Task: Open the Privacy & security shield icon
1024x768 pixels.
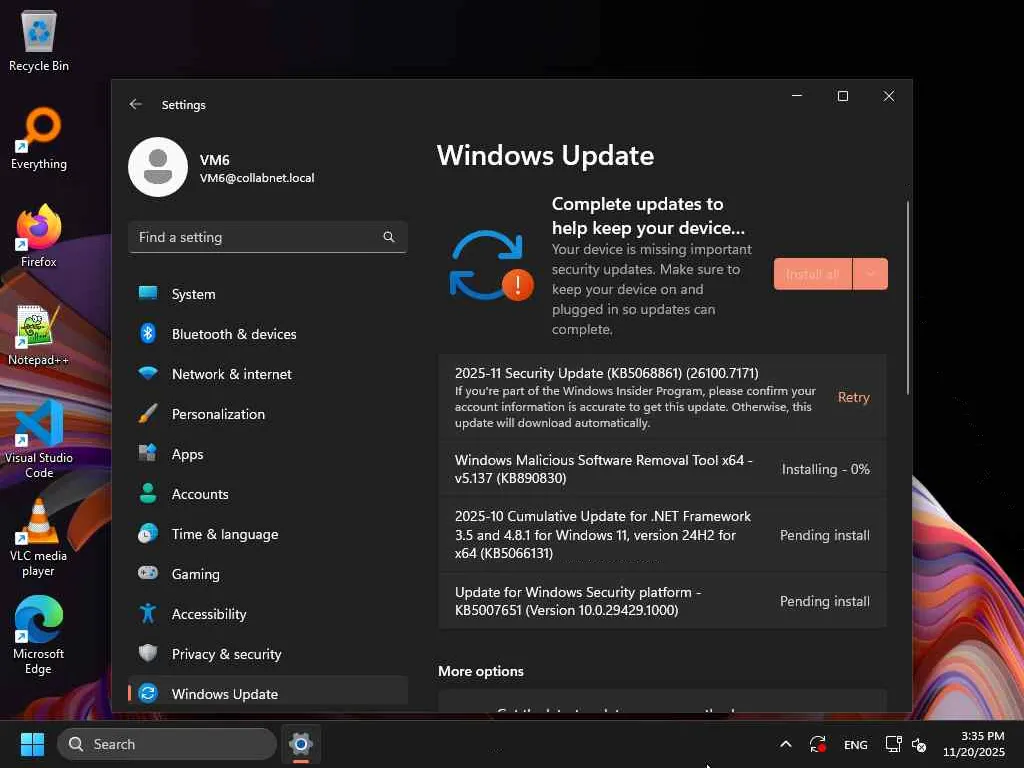Action: [148, 653]
